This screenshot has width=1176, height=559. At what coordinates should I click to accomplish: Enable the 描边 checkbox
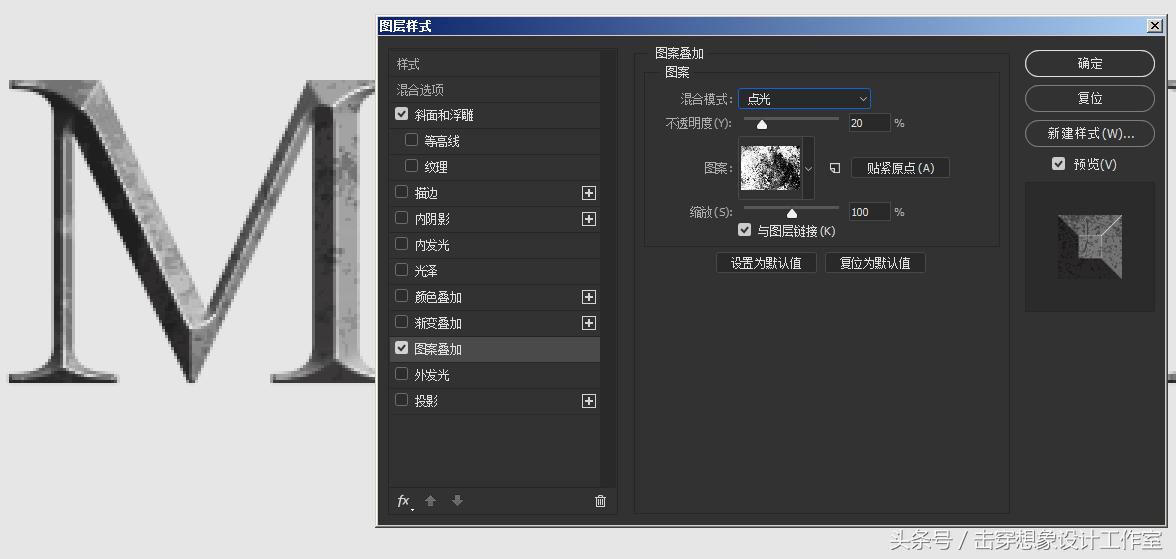pyautogui.click(x=401, y=192)
